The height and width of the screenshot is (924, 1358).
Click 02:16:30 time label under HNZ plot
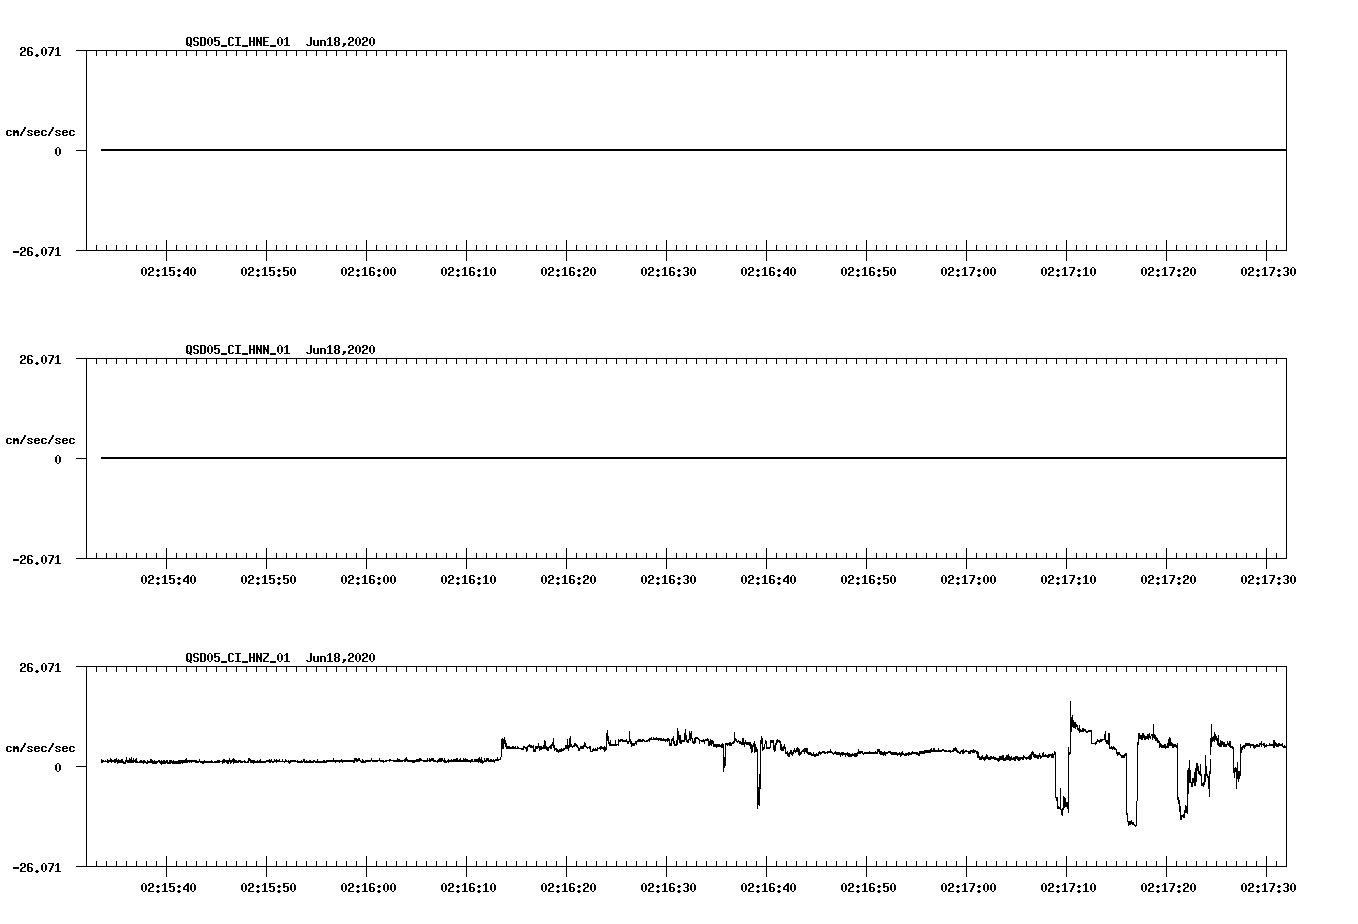point(668,888)
